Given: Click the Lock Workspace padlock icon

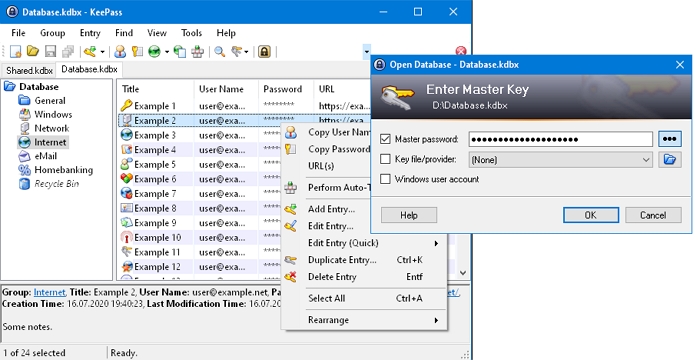Looking at the screenshot, I should tap(264, 51).
